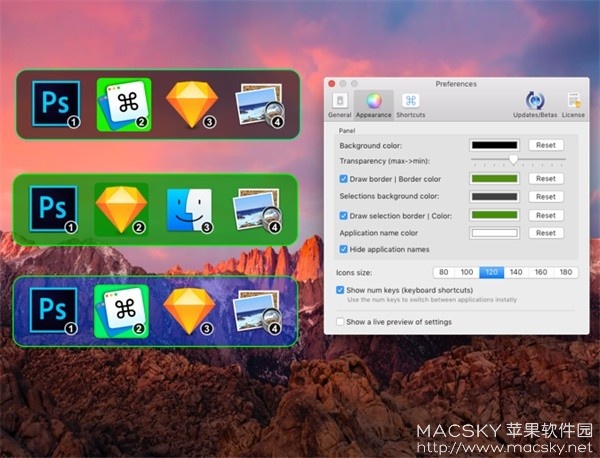Screen dimensions: 600x458
Task: Set icons size to 100
Action: pos(467,272)
